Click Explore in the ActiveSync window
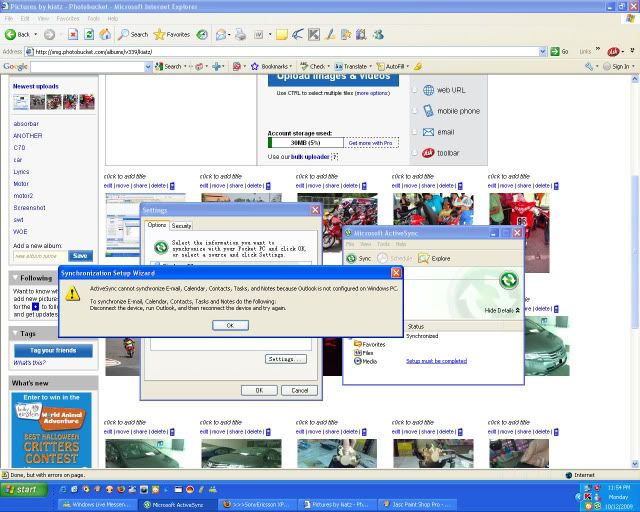The height and width of the screenshot is (512, 640). tap(435, 258)
